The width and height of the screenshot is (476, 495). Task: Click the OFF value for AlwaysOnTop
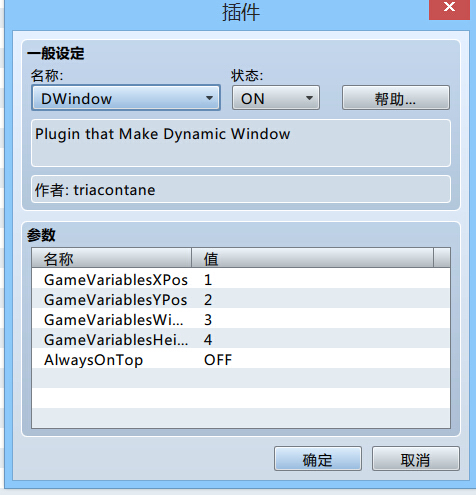click(x=218, y=360)
